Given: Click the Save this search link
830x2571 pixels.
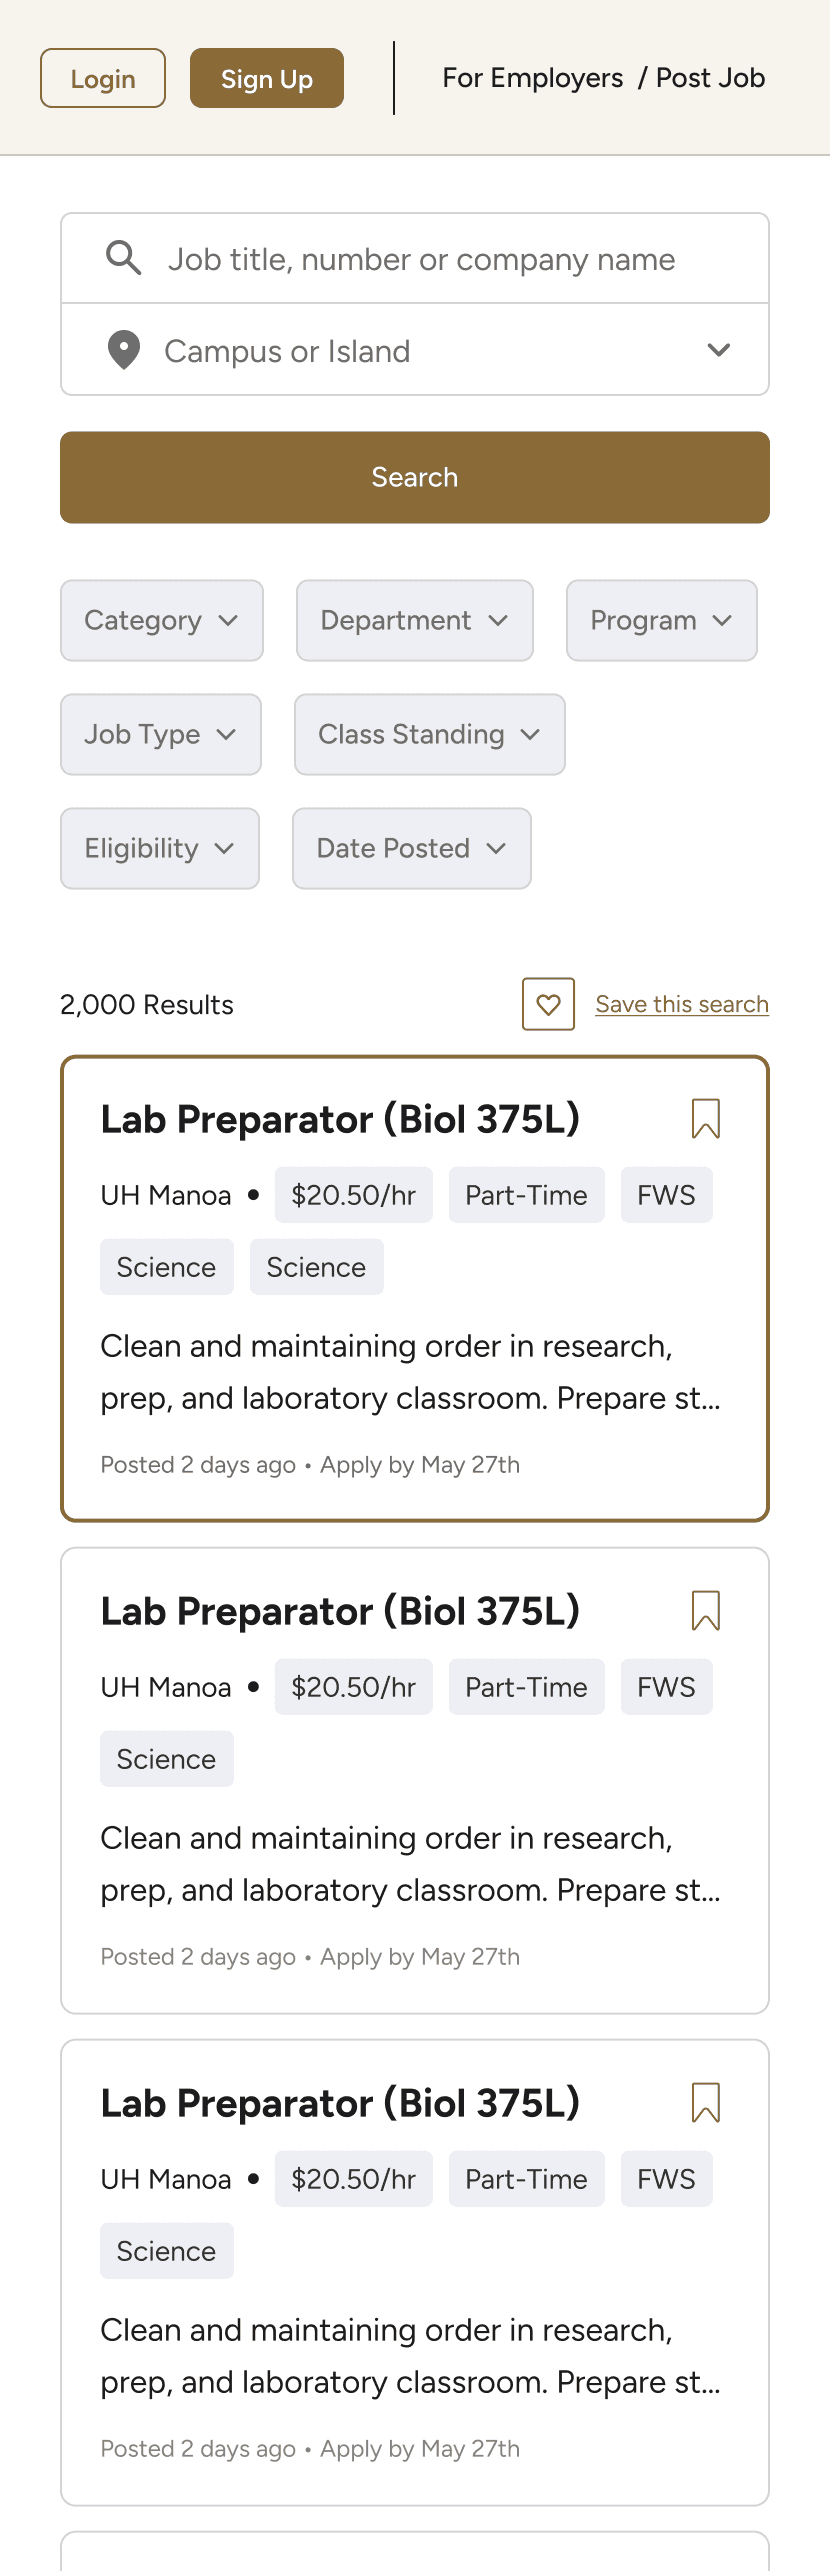Looking at the screenshot, I should pos(682,1004).
